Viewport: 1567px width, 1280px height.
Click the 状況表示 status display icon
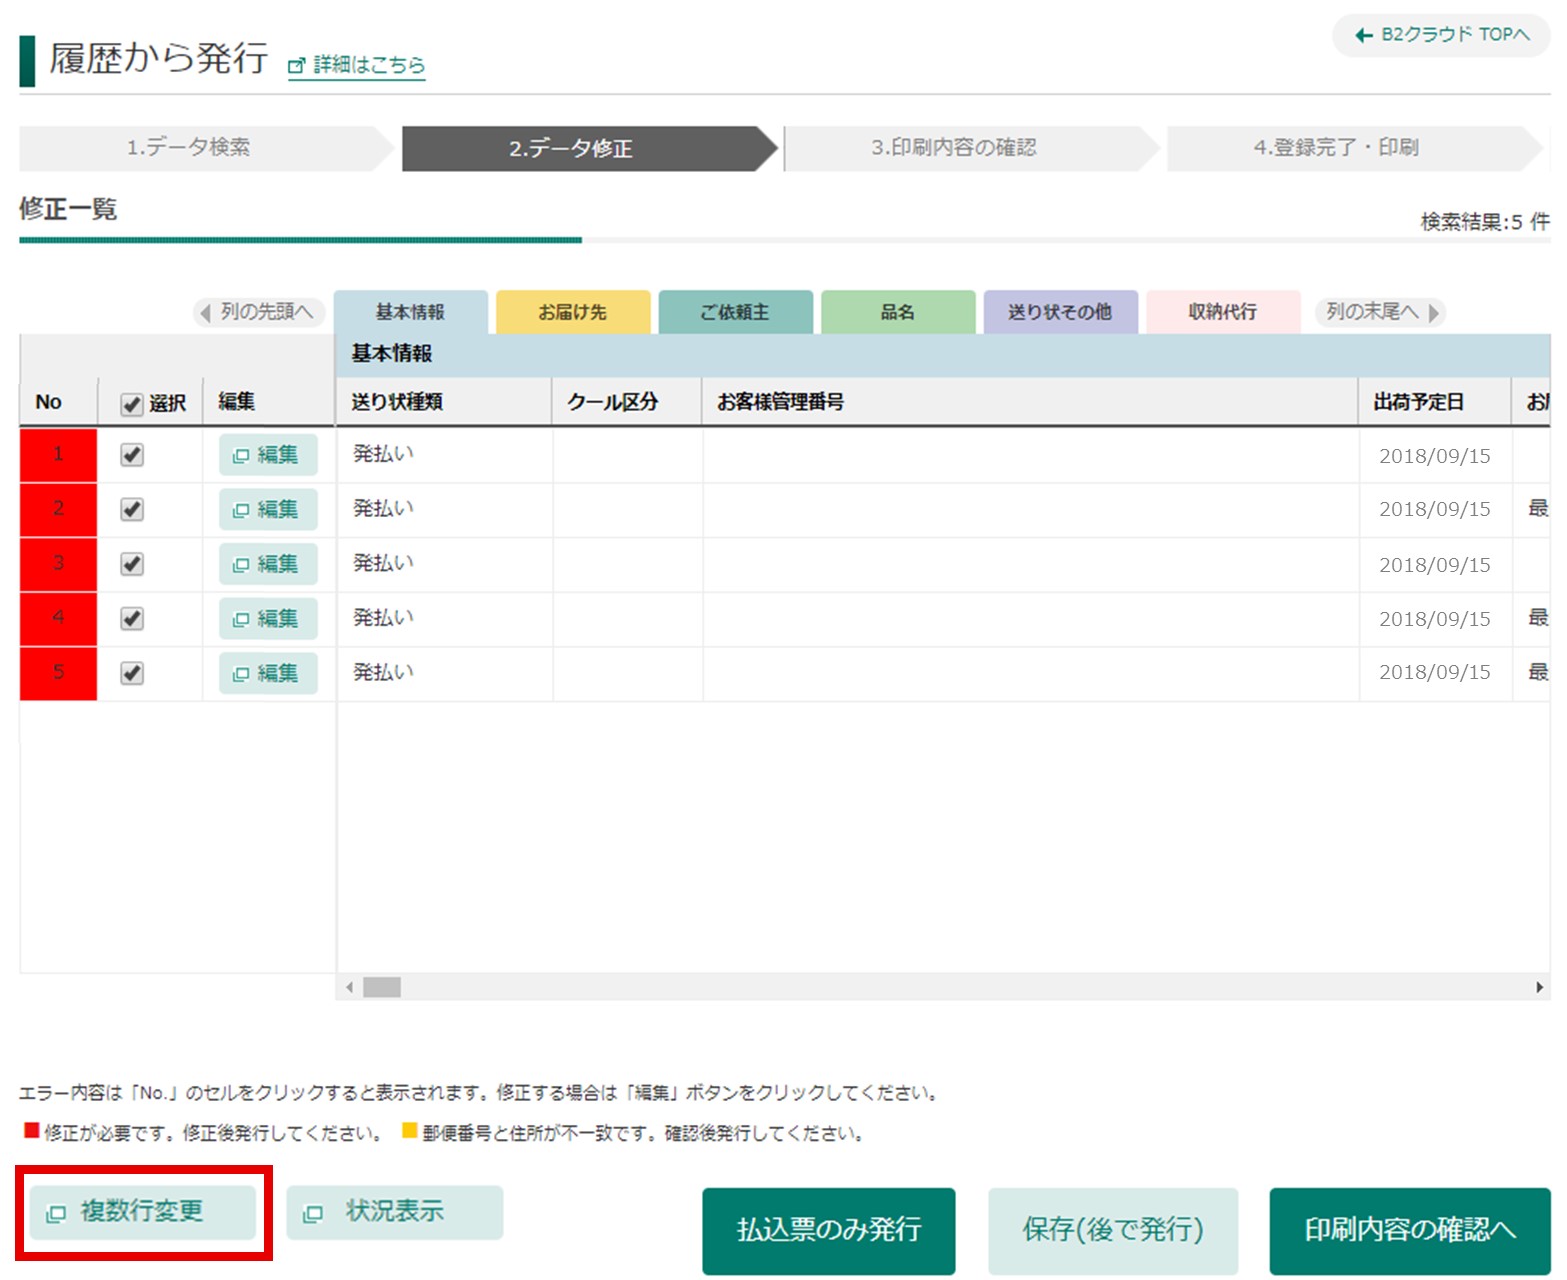(x=313, y=1213)
